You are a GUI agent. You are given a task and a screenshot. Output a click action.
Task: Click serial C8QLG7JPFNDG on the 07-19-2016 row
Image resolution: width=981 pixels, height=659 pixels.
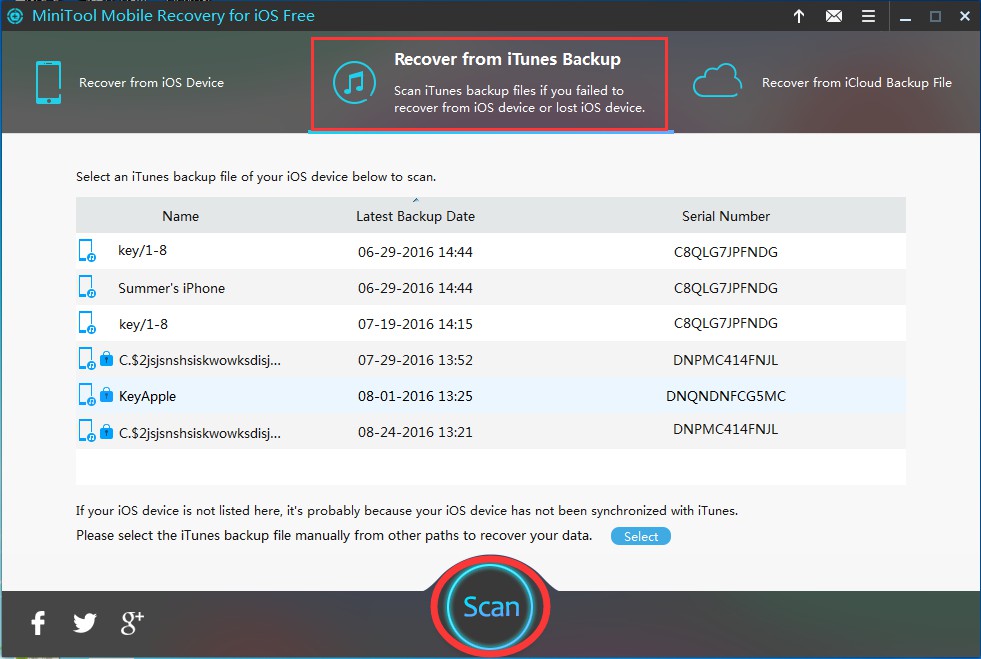click(x=726, y=323)
